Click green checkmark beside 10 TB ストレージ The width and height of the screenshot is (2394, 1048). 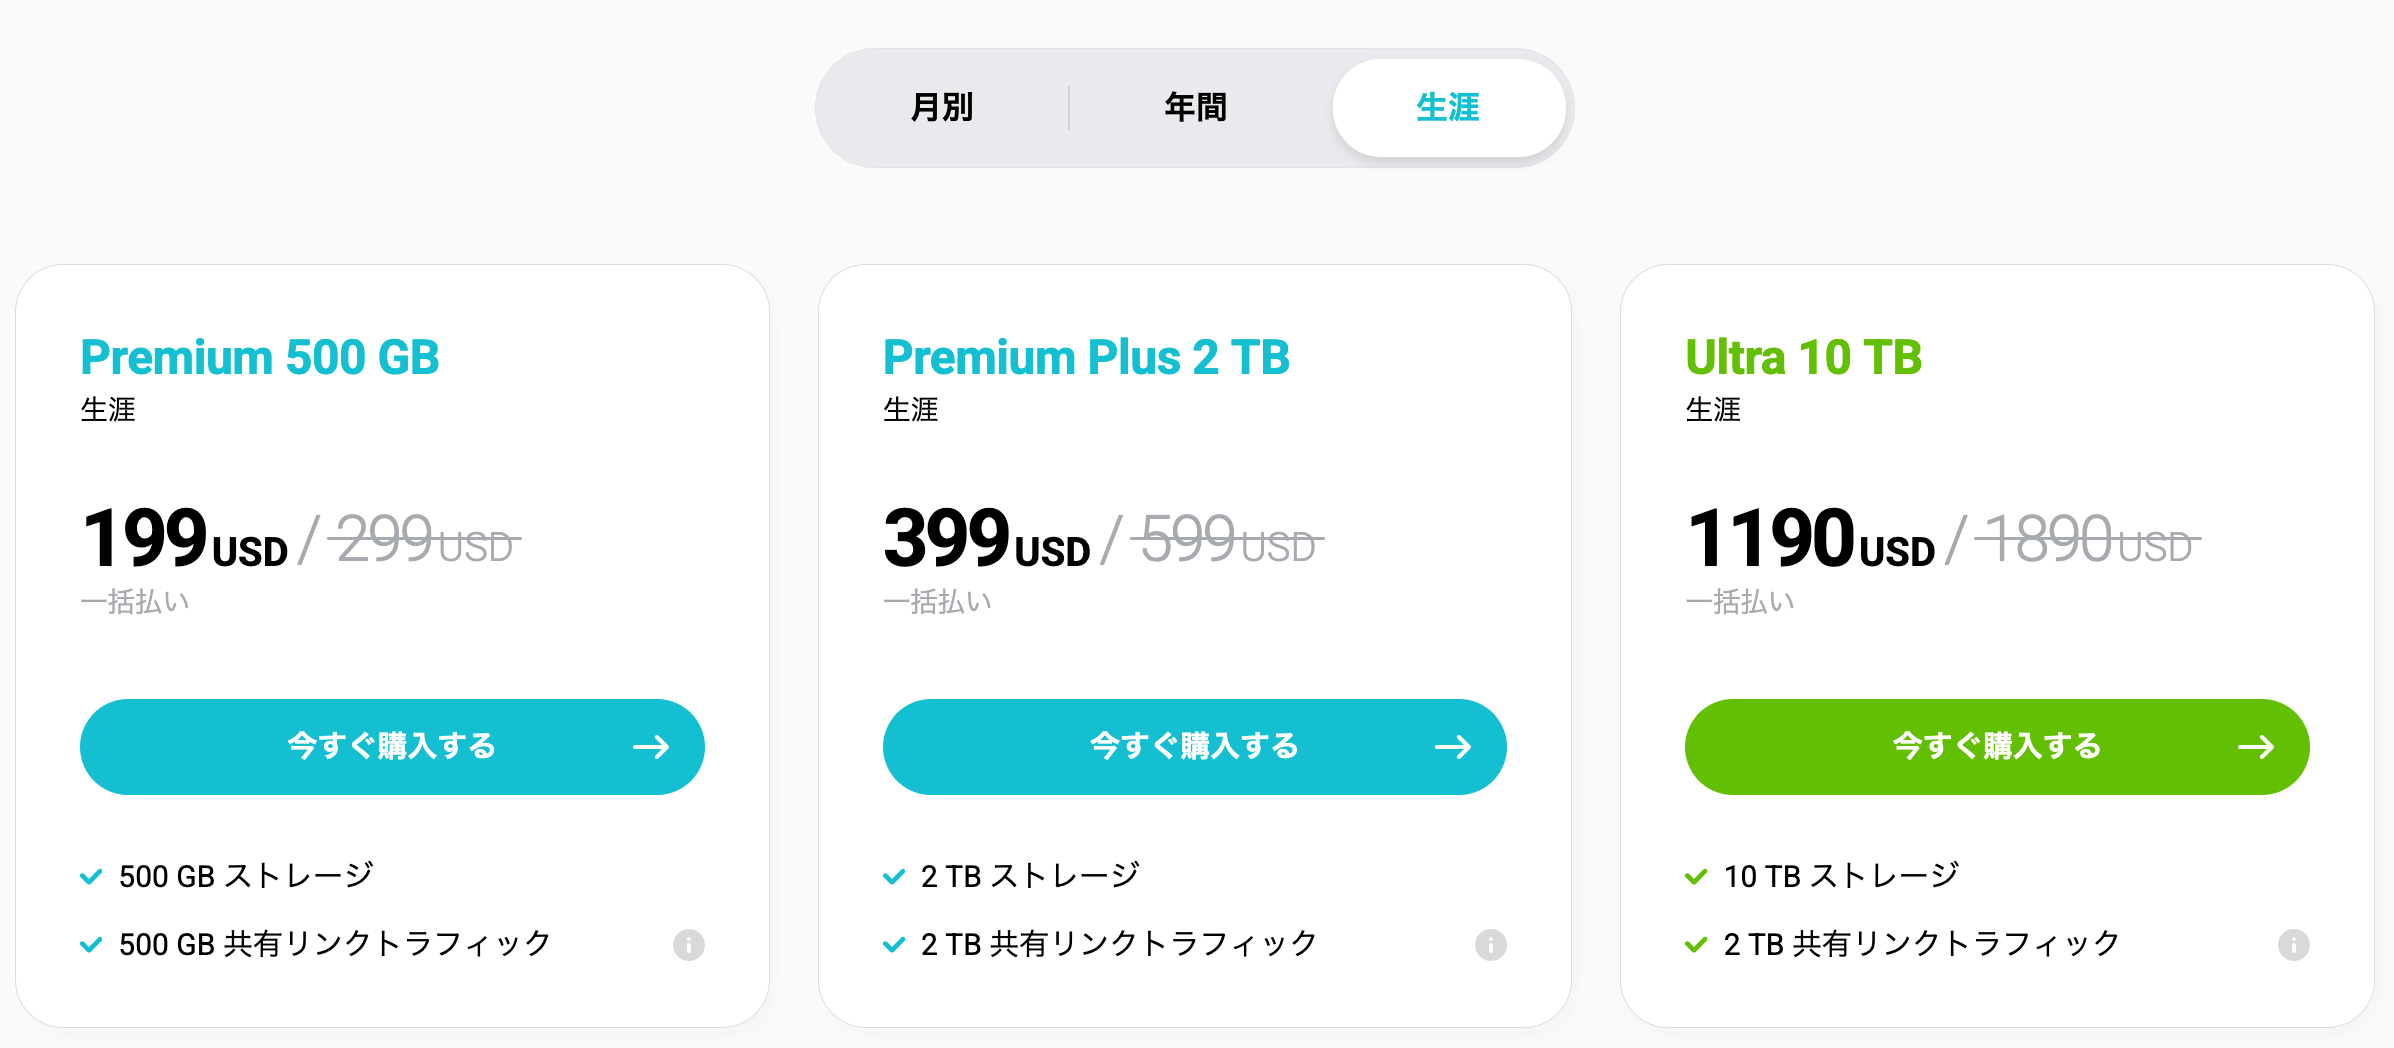point(1696,877)
